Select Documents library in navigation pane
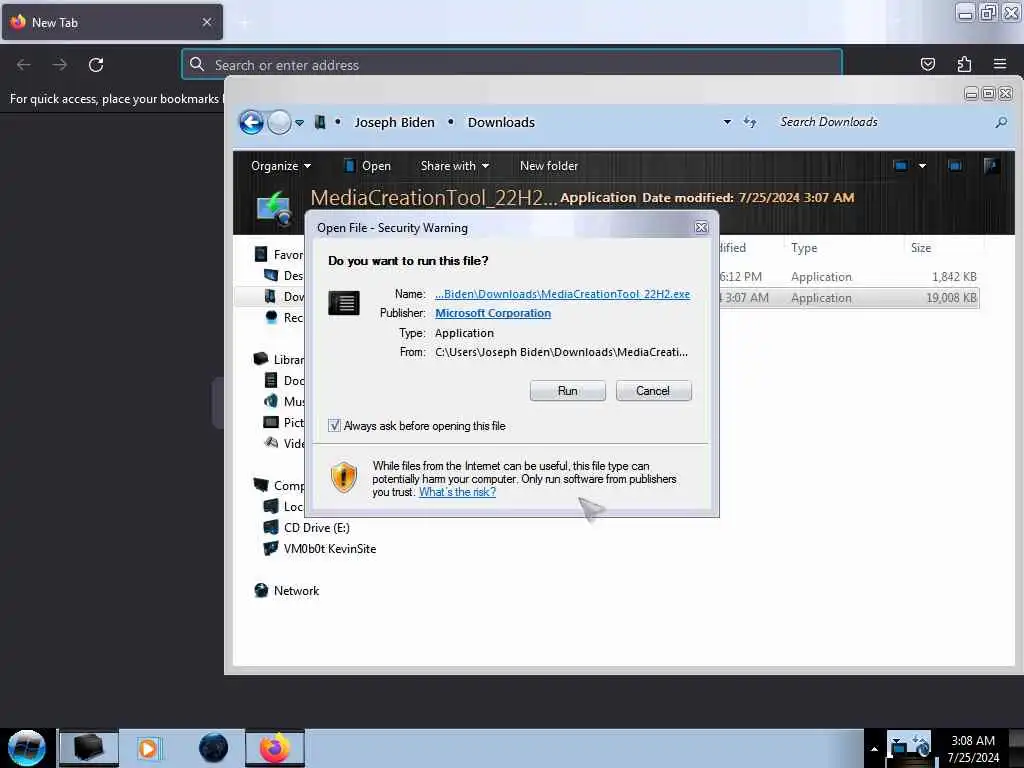Viewport: 1024px width, 768px height. 284,380
